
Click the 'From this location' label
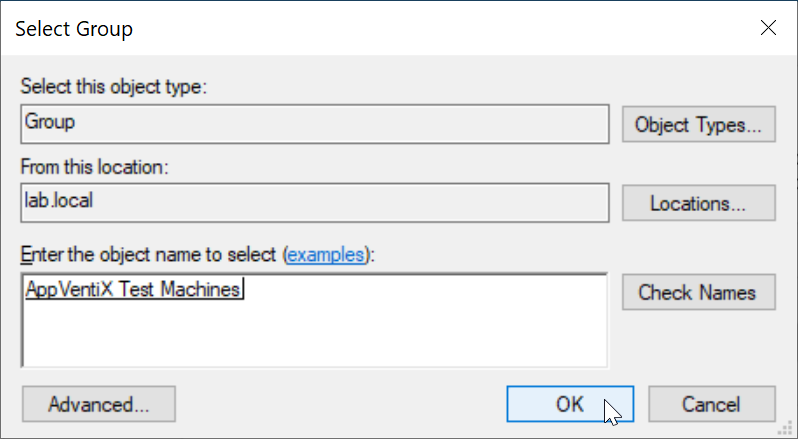coord(94,166)
